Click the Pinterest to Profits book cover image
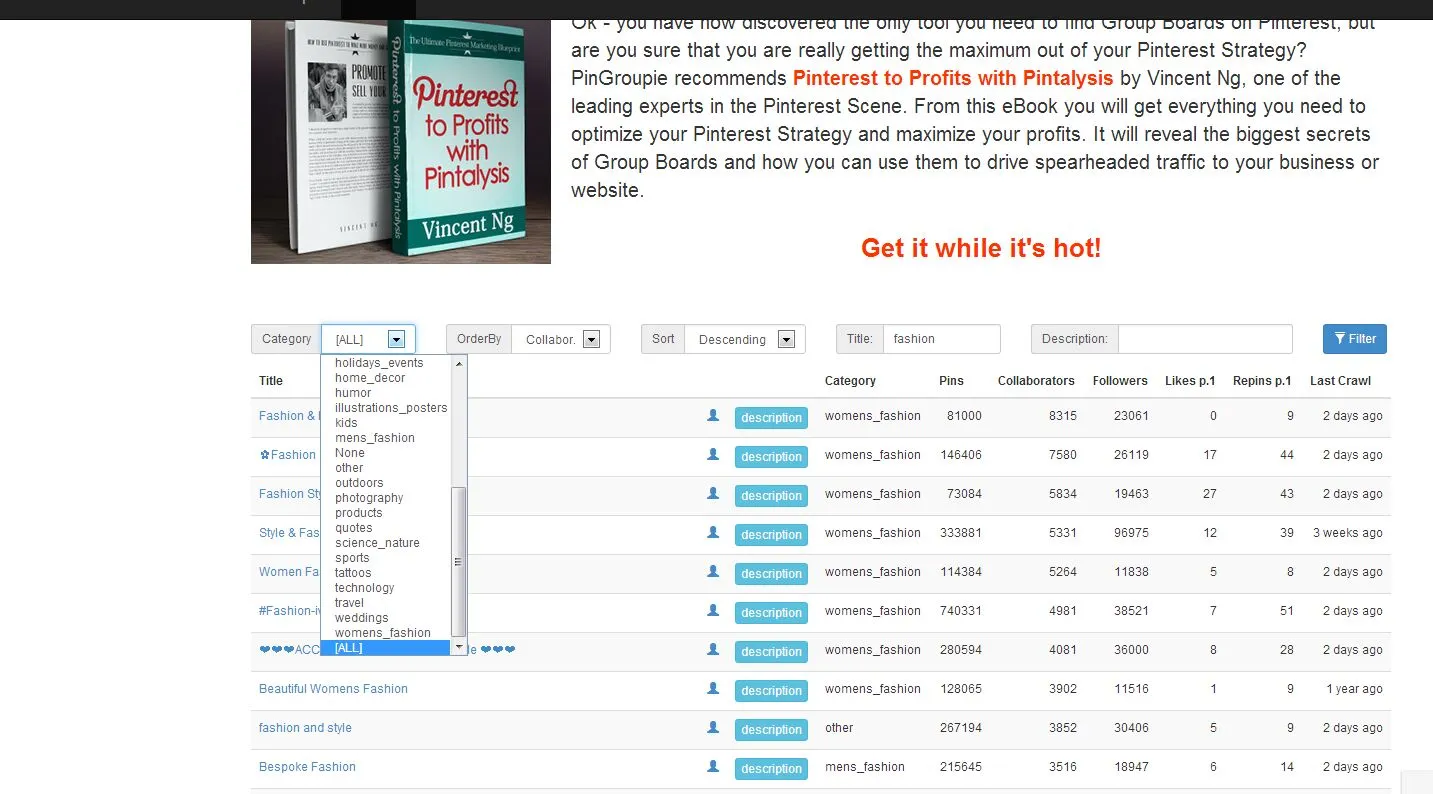This screenshot has width=1433, height=794. tap(401, 141)
